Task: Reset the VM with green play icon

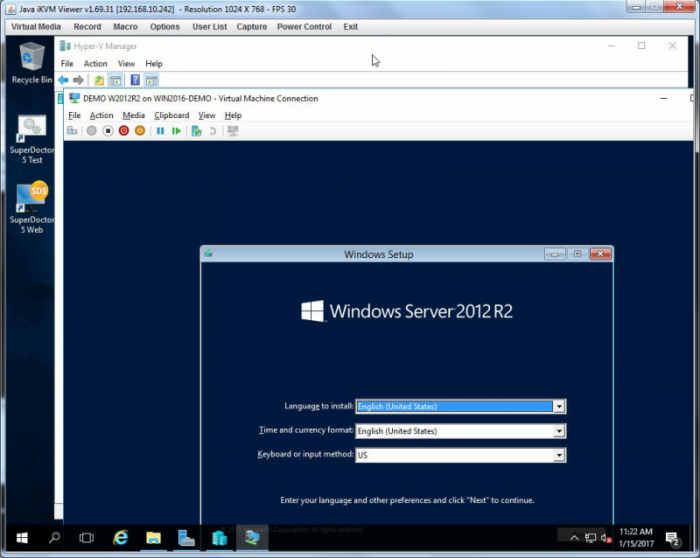Action: [x=176, y=131]
